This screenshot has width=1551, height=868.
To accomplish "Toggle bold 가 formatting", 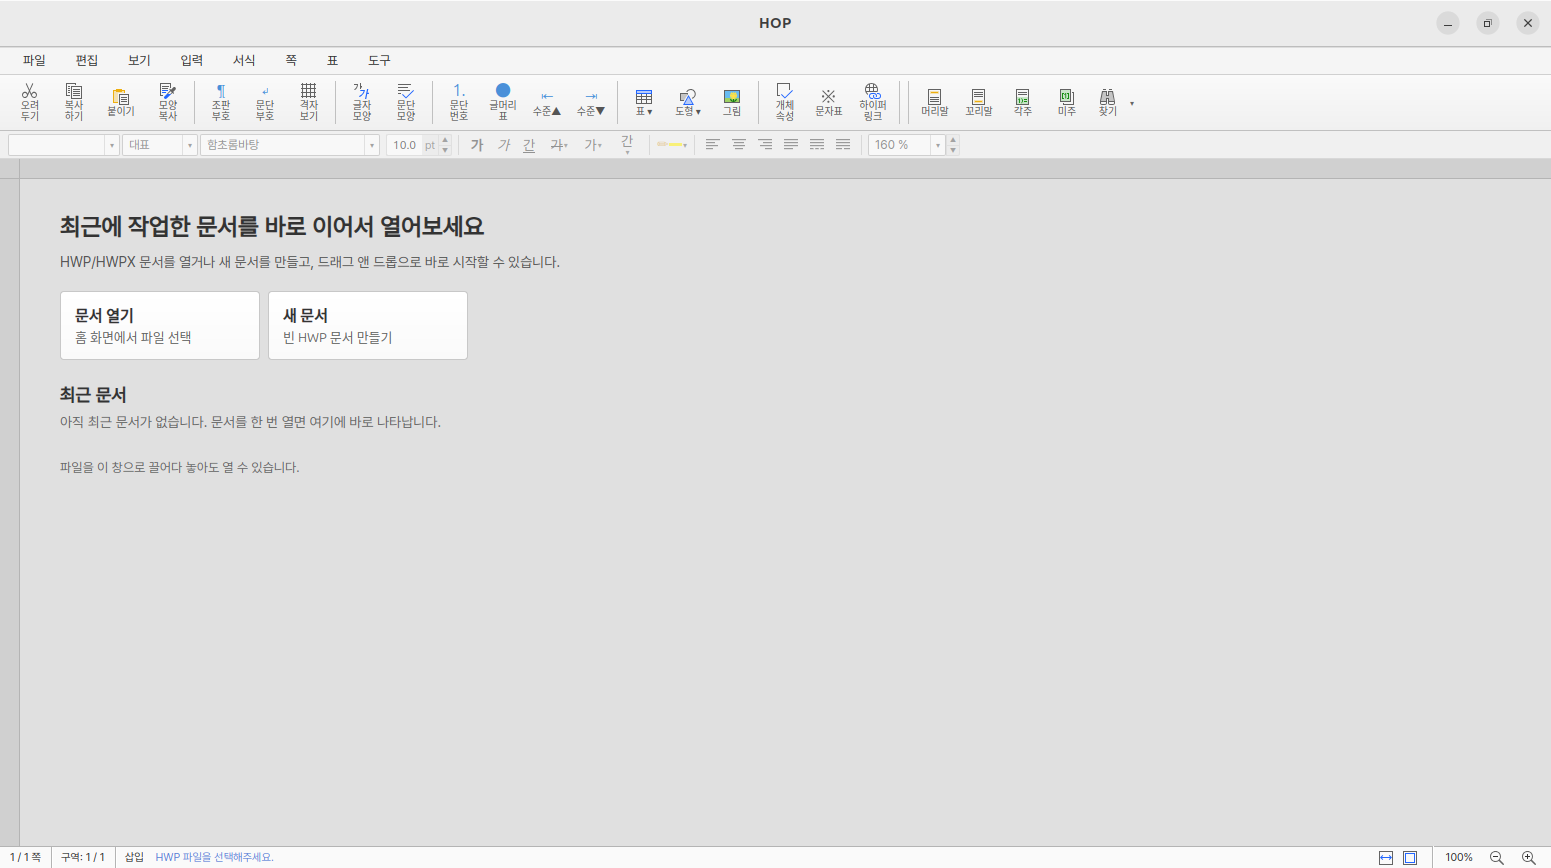I will coord(477,145).
